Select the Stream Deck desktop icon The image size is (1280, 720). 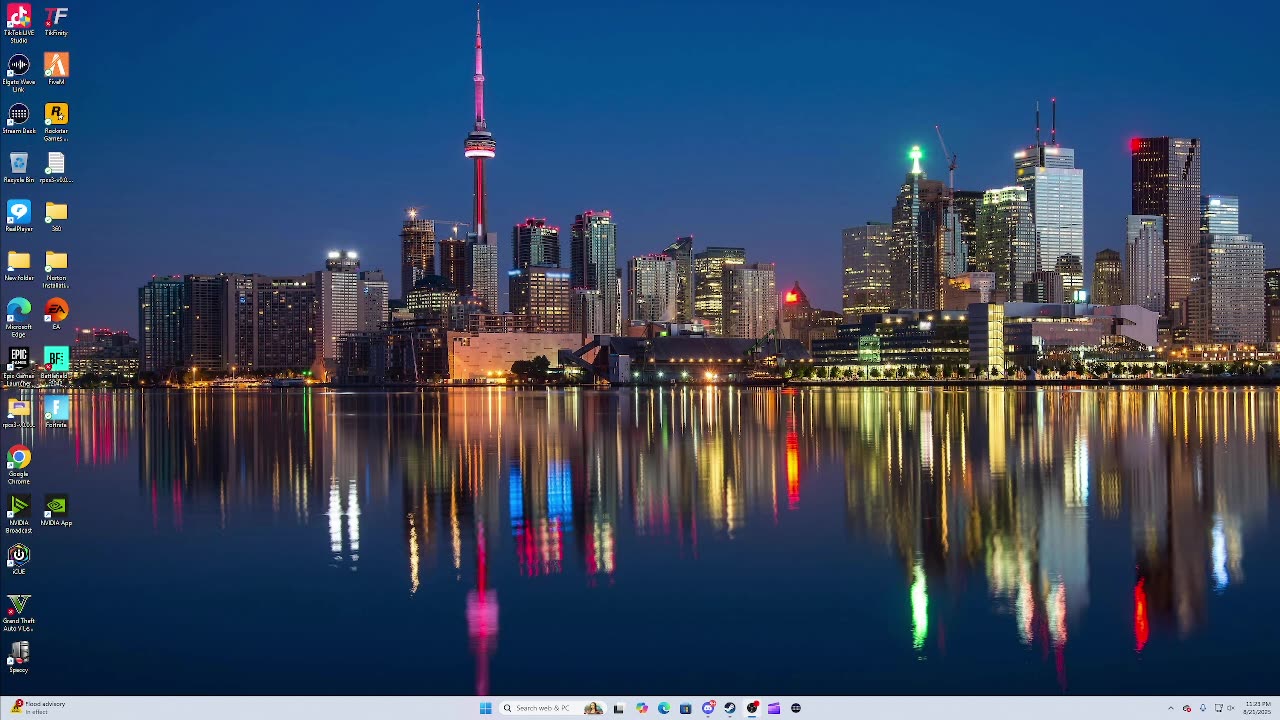[x=19, y=119]
